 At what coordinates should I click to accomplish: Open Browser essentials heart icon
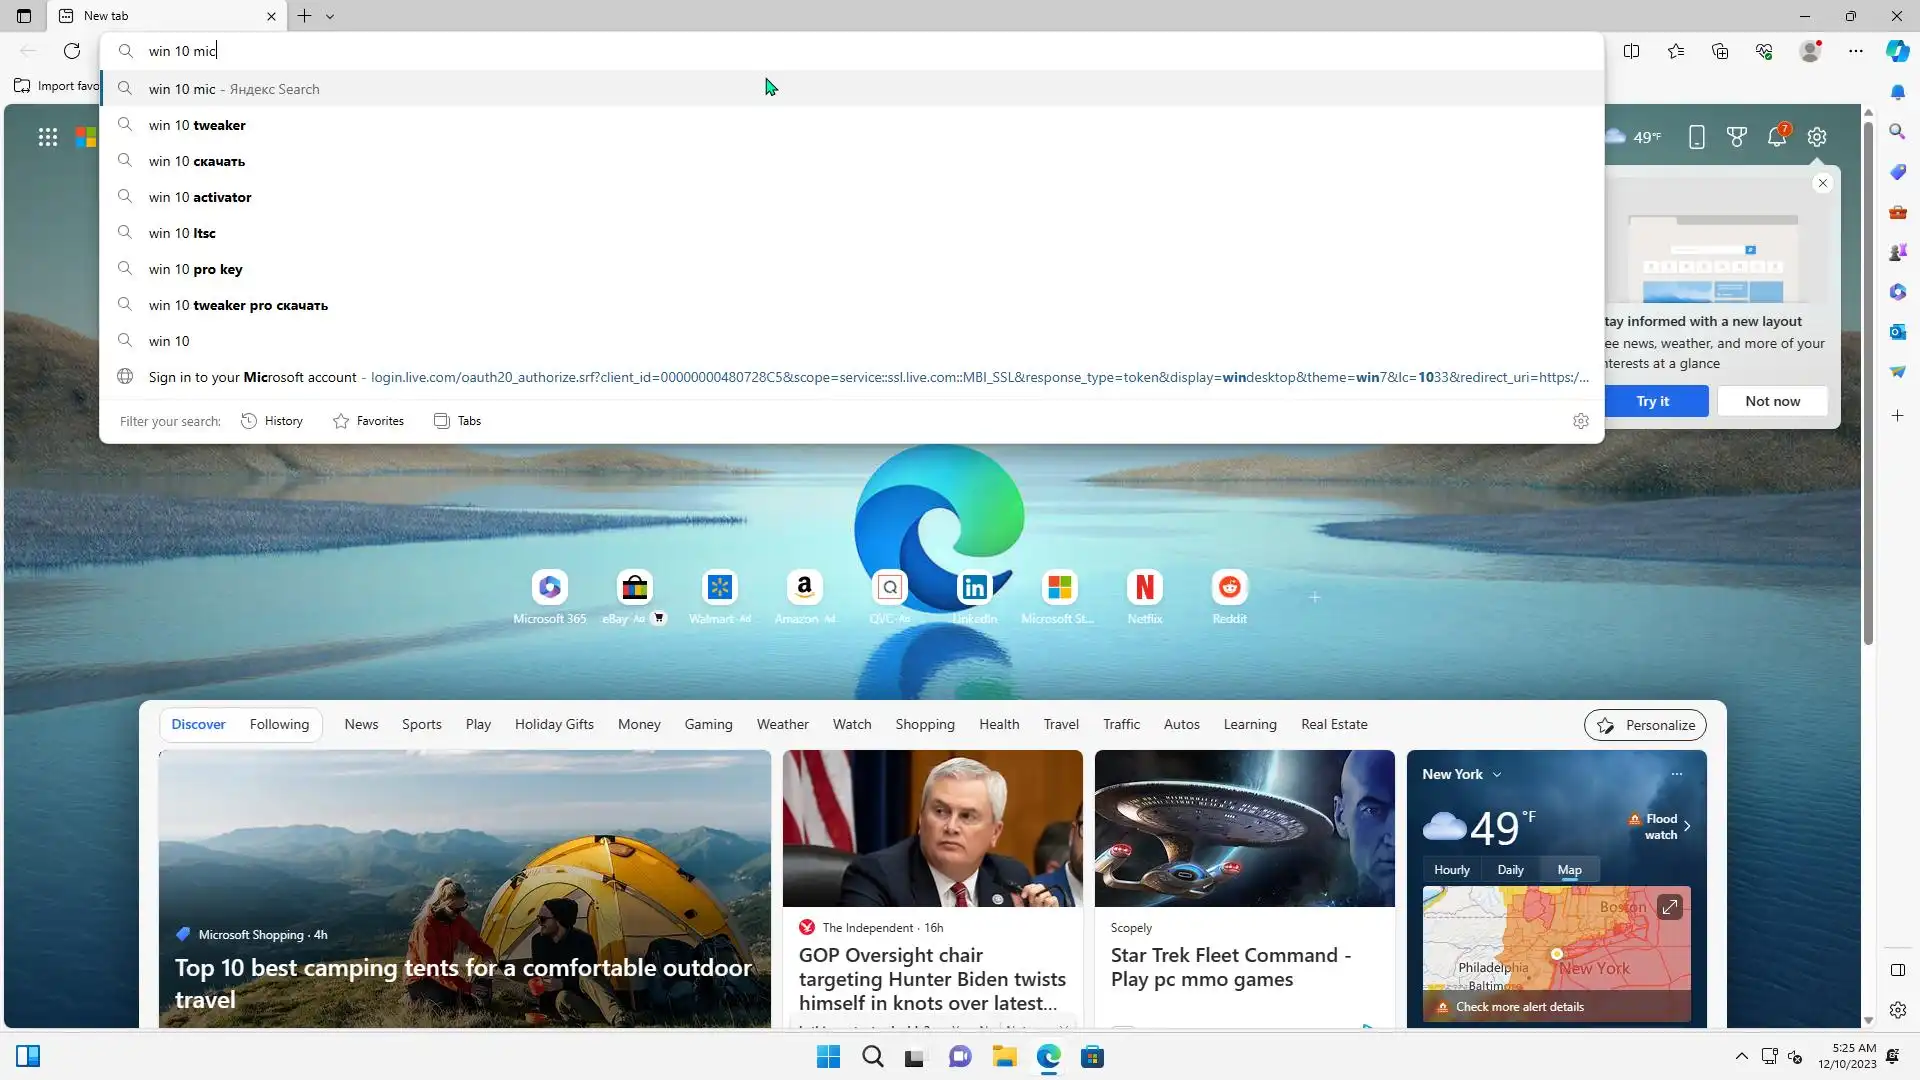point(1764,51)
